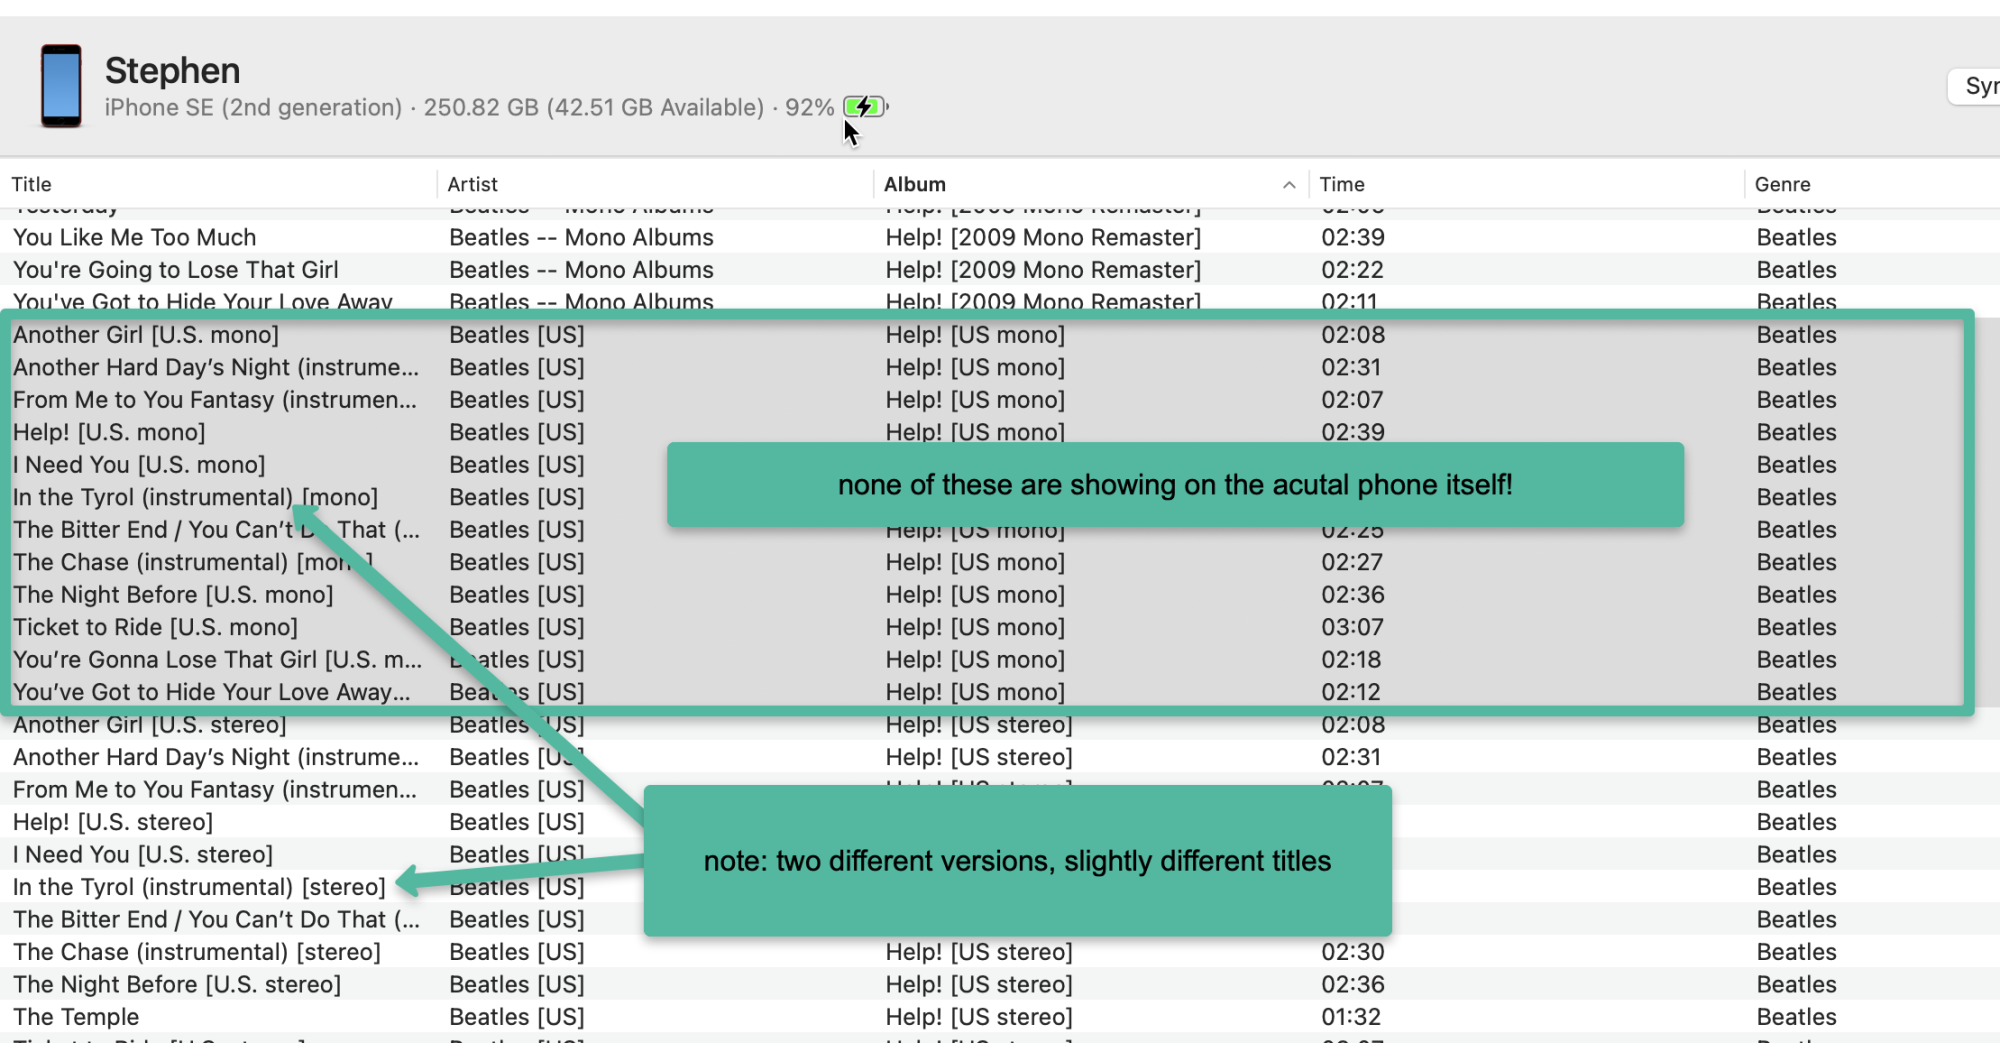This screenshot has width=2000, height=1043.
Task: Select From Me to You Fantasy in the US mono album
Action: pos(214,400)
